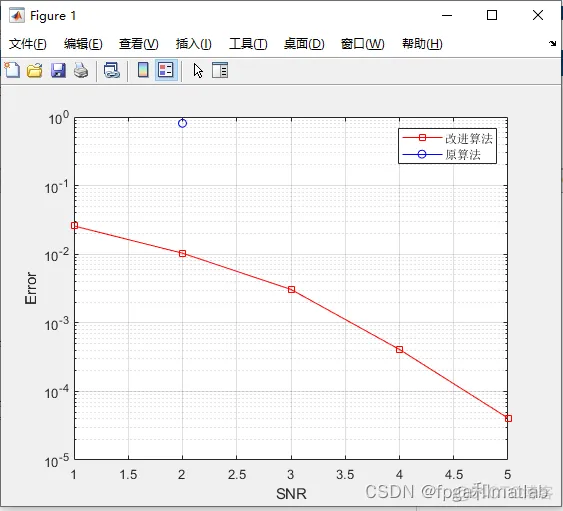Click the Link Plot toolbar icon
This screenshot has height=511, width=563.
pyautogui.click(x=112, y=70)
